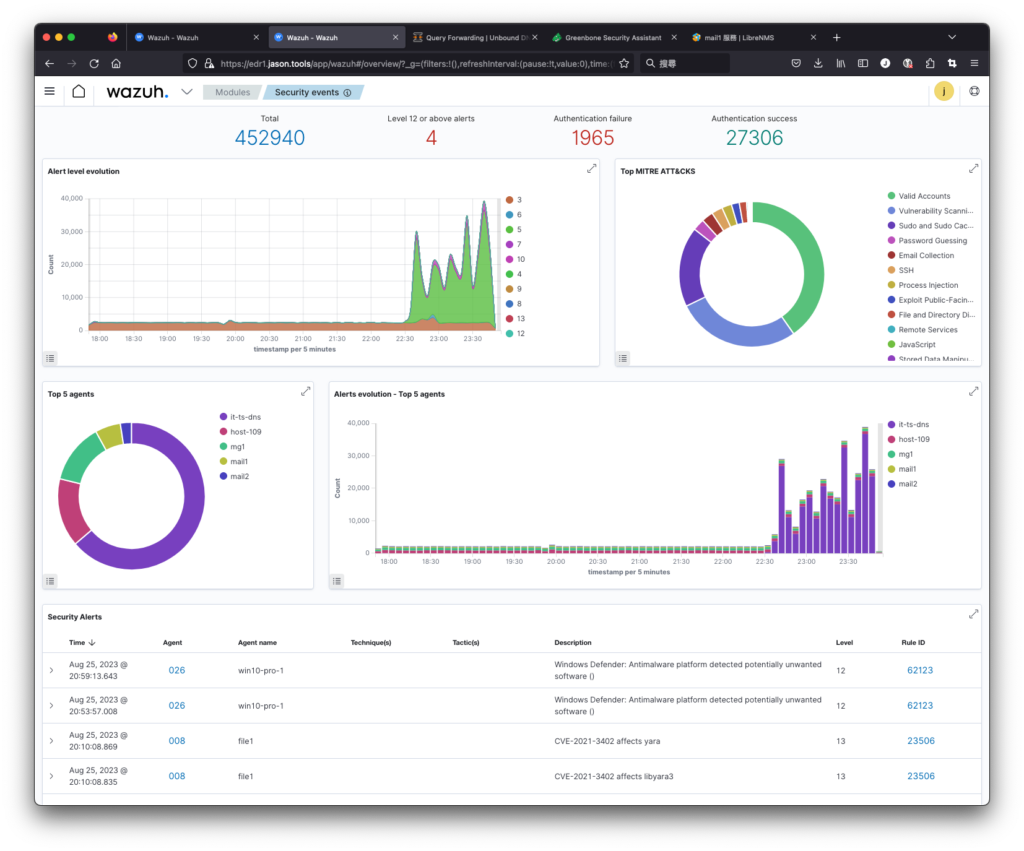This screenshot has height=851, width=1024.
Task: Expand the alert row at 20:10:08.869
Action: coord(52,741)
